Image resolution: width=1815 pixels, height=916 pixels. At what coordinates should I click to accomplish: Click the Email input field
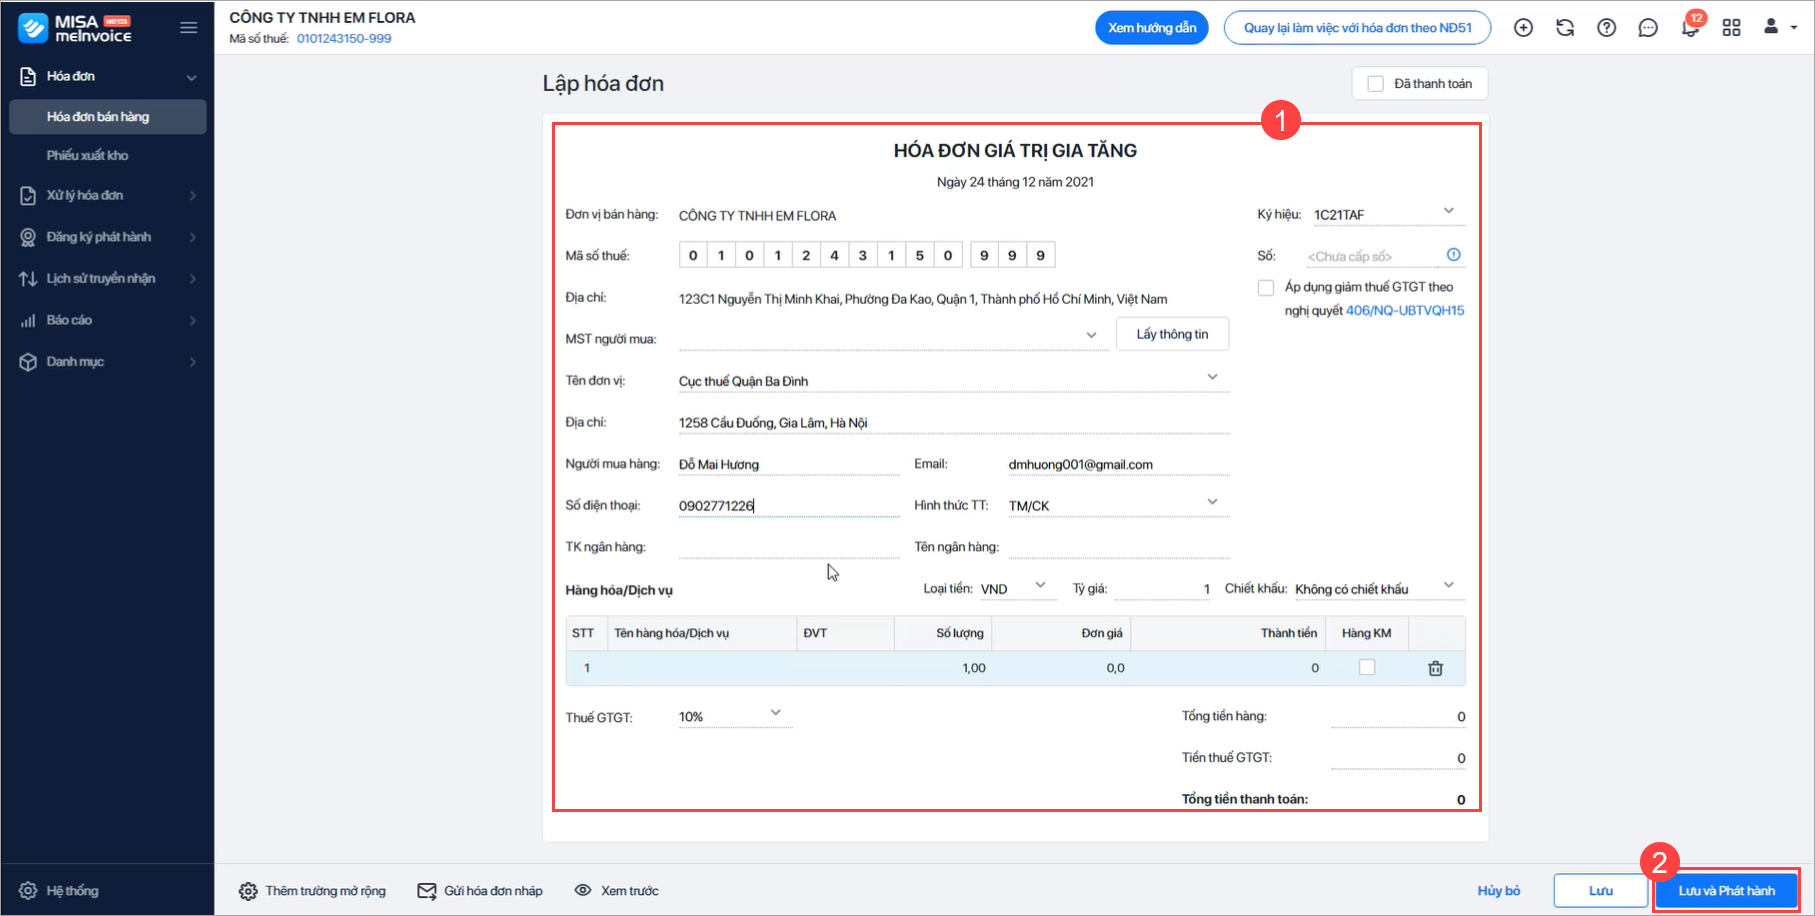pyautogui.click(x=1118, y=464)
